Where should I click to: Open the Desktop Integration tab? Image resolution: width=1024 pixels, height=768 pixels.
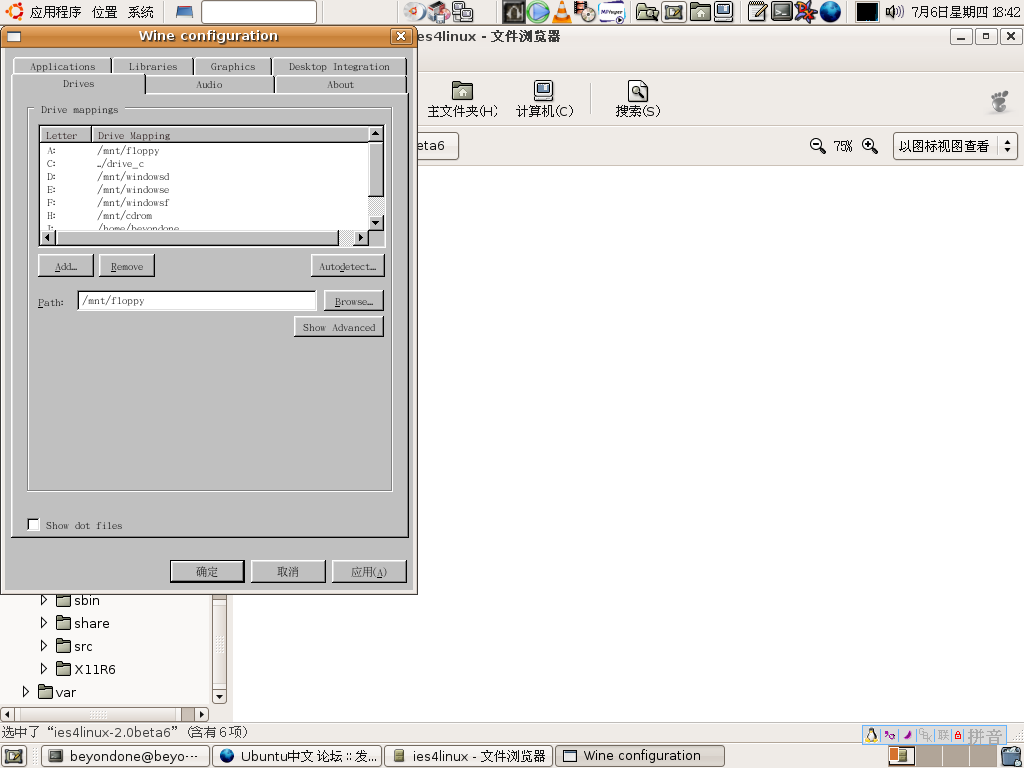pos(339,67)
